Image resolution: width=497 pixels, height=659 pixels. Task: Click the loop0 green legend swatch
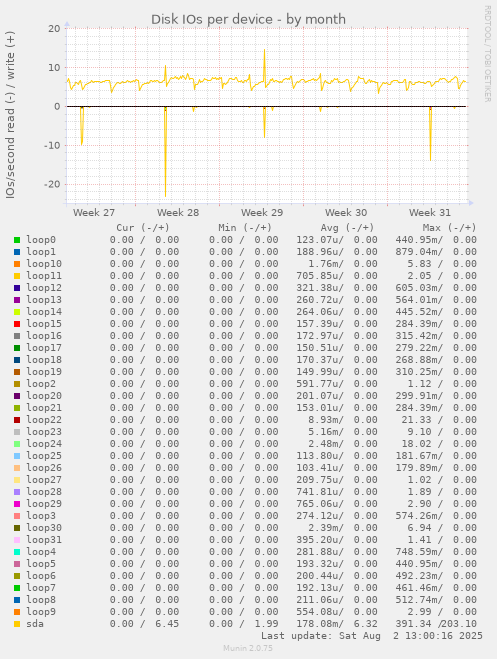point(17,240)
